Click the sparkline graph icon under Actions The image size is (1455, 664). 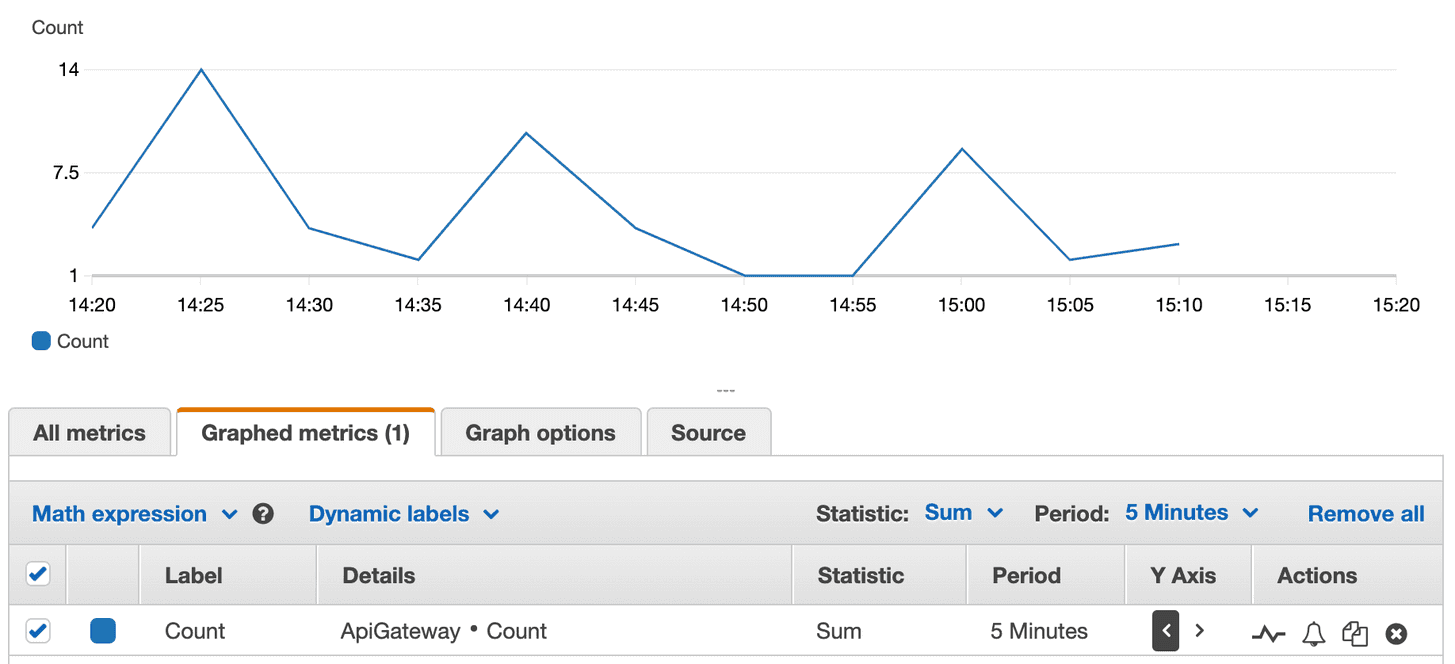[1268, 632]
